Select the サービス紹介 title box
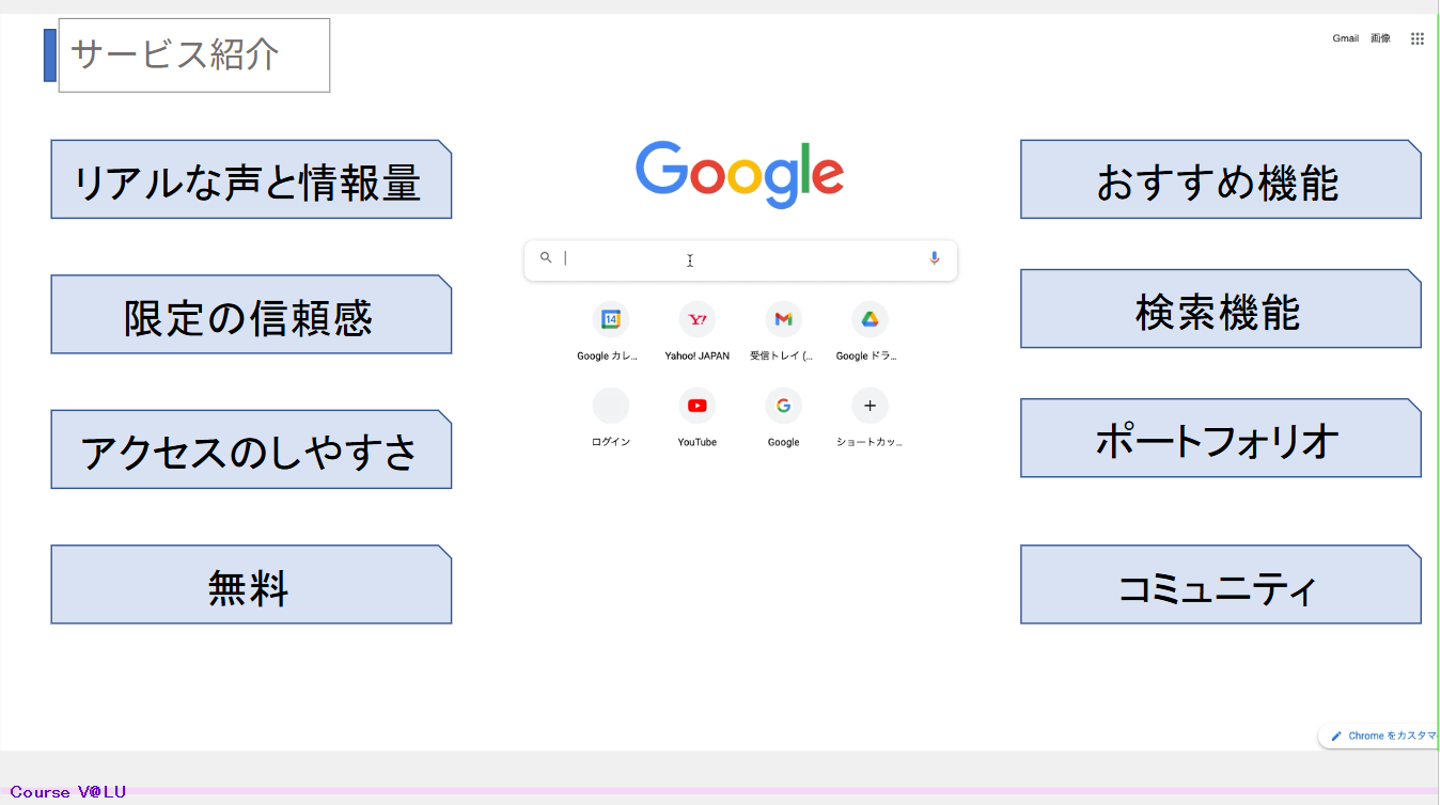 click(x=194, y=55)
